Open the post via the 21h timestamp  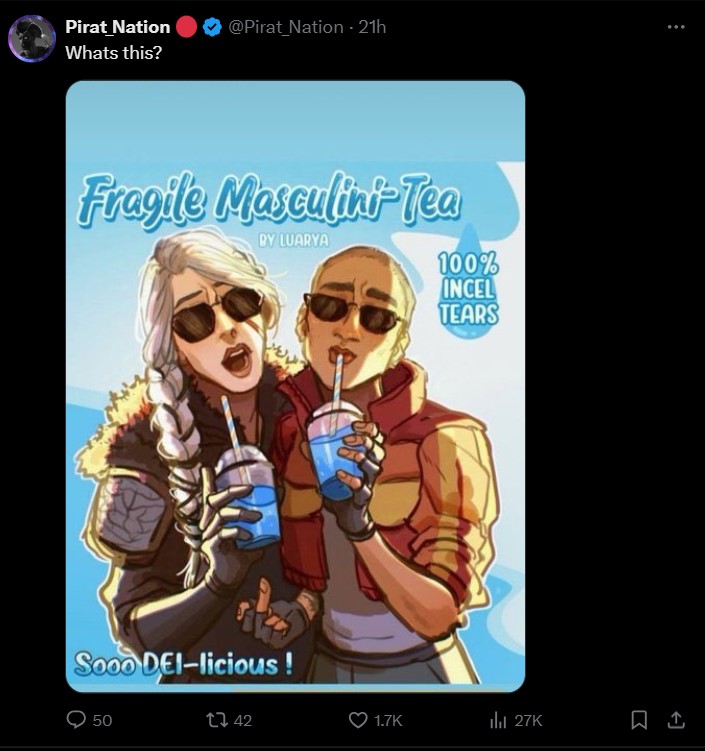click(x=372, y=27)
